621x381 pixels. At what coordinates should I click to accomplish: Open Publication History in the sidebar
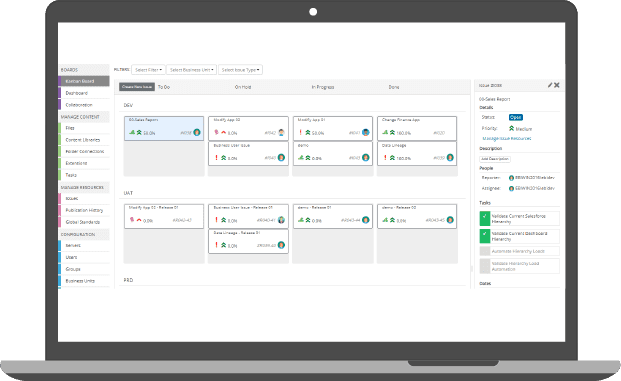[x=84, y=210]
